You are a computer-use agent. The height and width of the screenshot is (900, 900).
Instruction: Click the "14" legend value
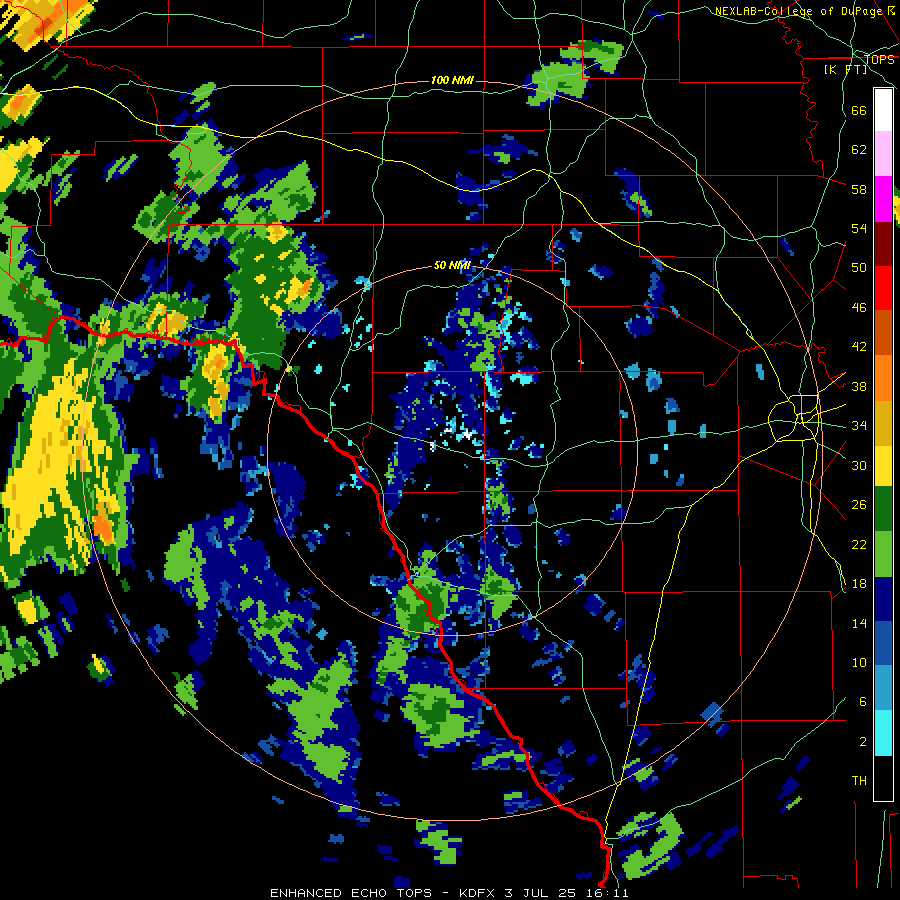pos(859,623)
